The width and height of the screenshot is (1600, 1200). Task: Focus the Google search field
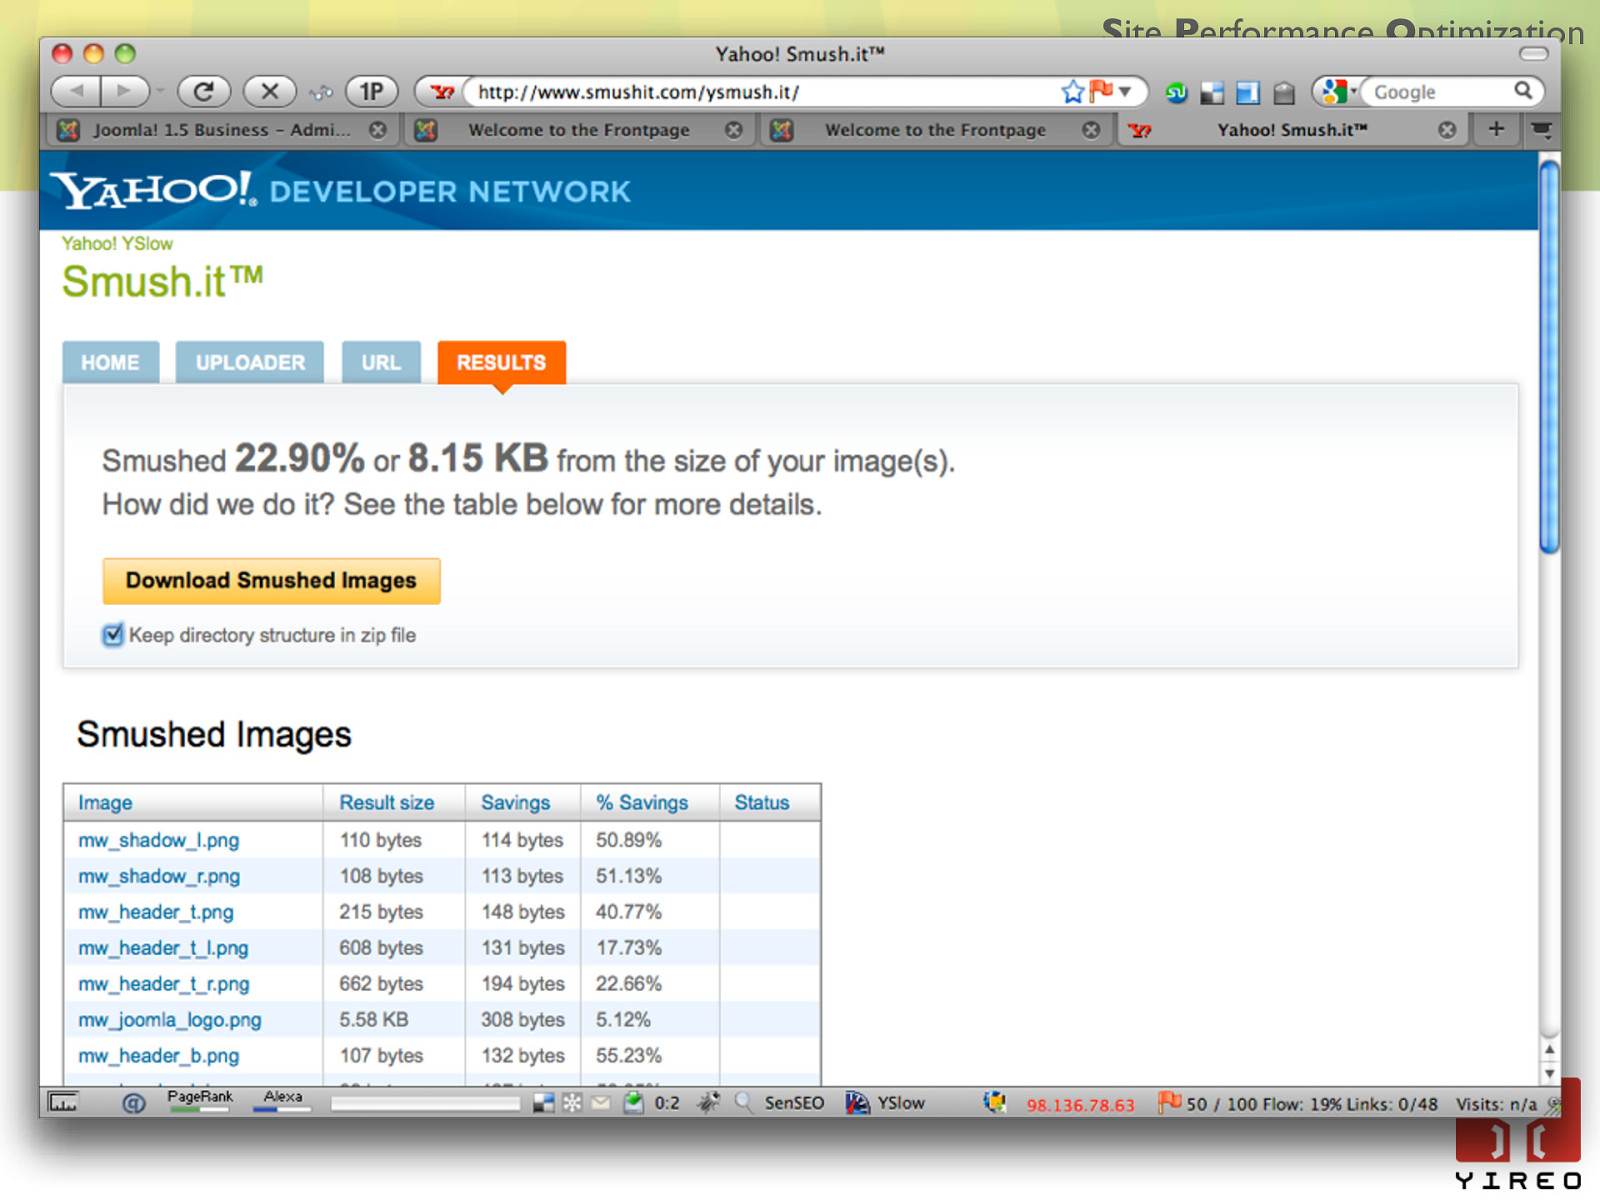[1438, 92]
